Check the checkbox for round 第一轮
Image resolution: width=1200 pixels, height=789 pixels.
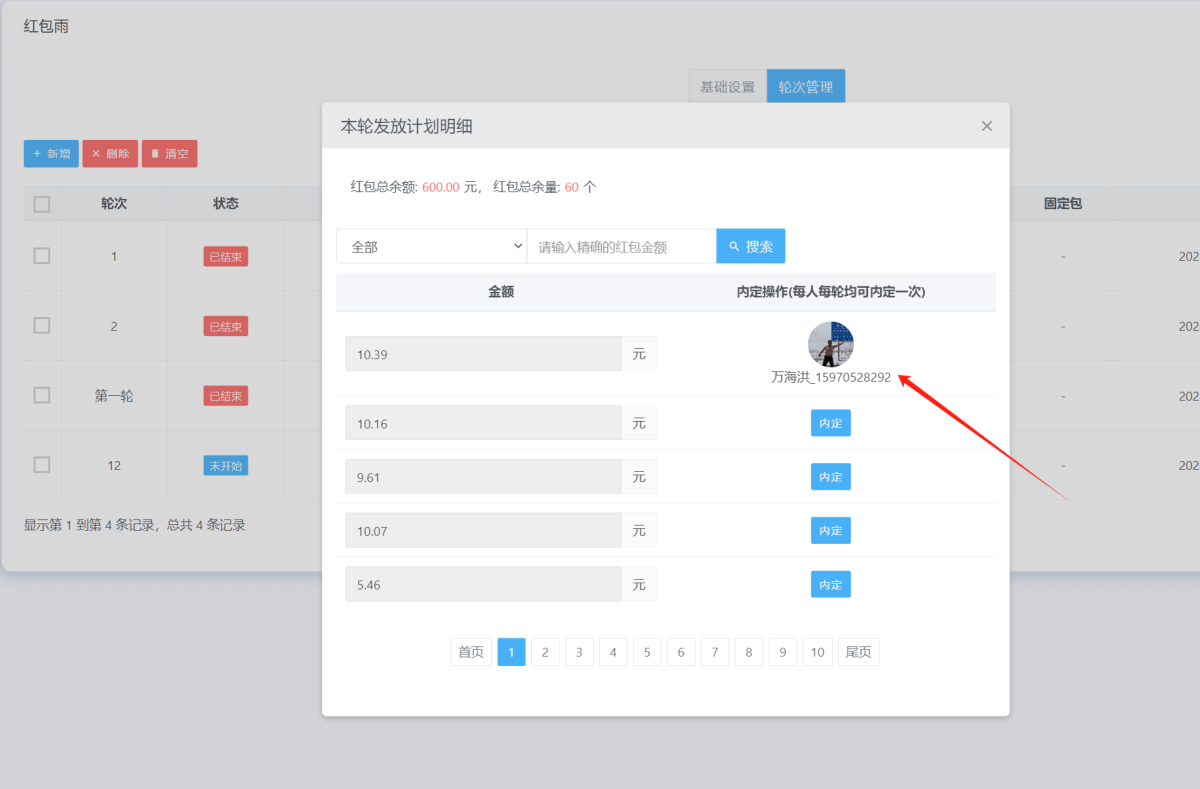pyautogui.click(x=41, y=394)
